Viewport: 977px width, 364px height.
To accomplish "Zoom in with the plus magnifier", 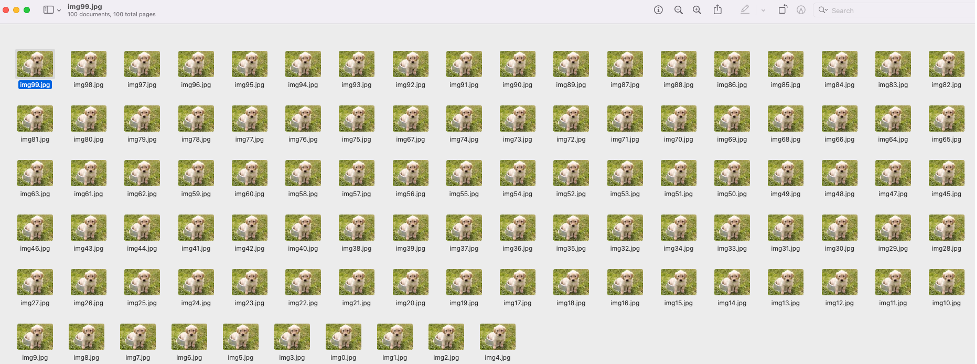I will point(697,10).
